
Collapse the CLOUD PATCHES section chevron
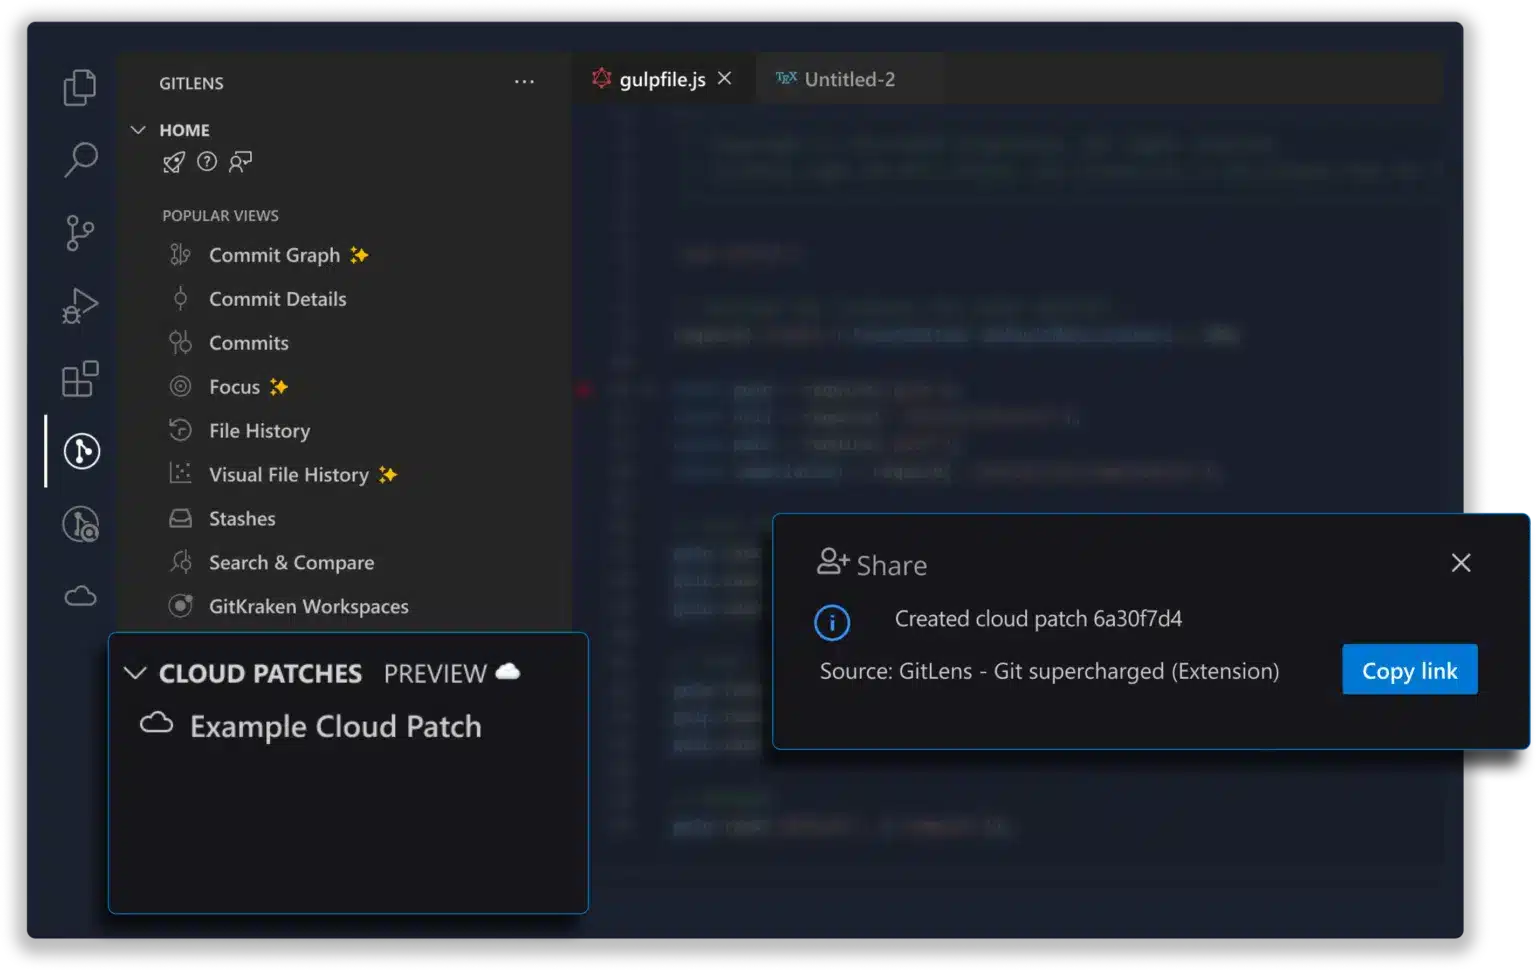[135, 673]
